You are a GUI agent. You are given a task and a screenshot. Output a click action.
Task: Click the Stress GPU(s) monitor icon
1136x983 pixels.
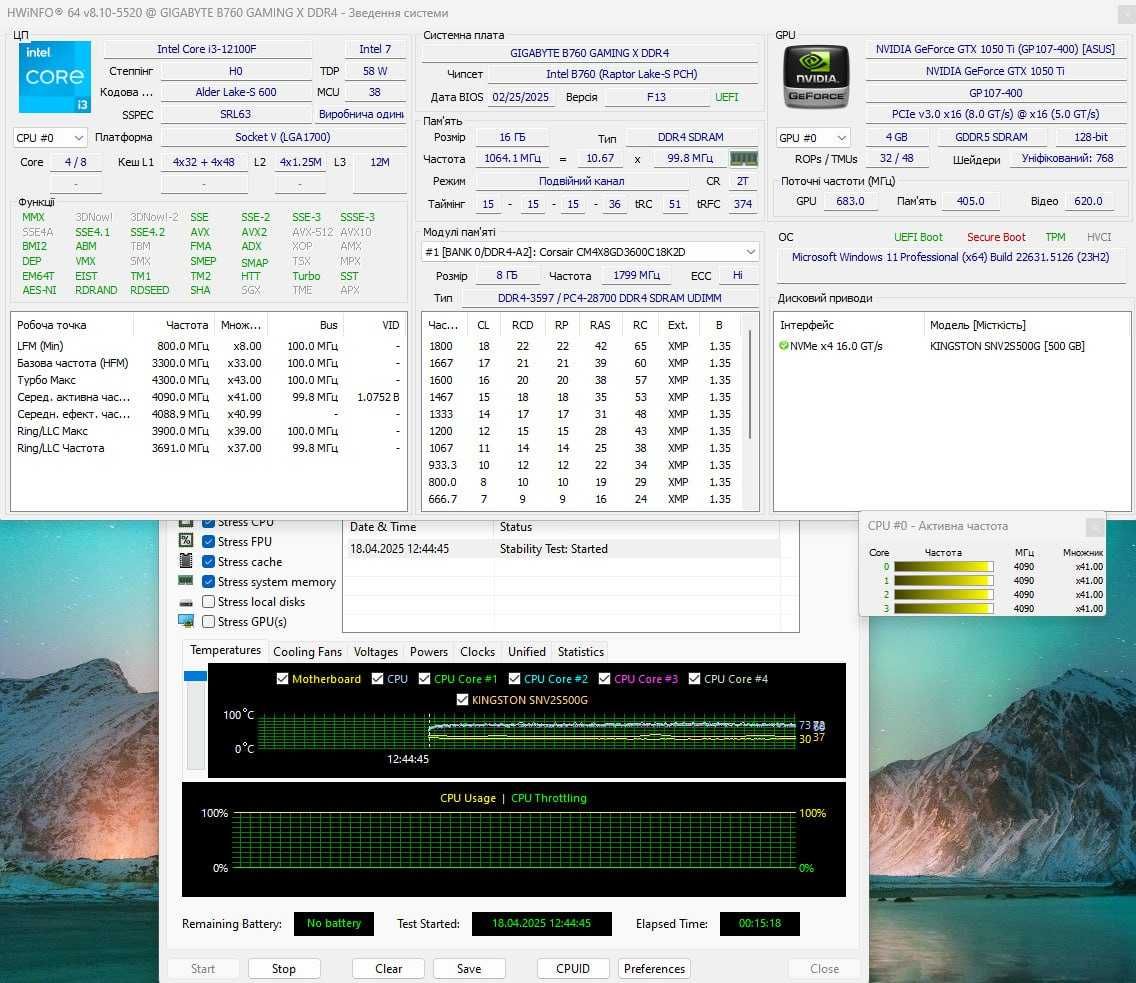[x=185, y=621]
